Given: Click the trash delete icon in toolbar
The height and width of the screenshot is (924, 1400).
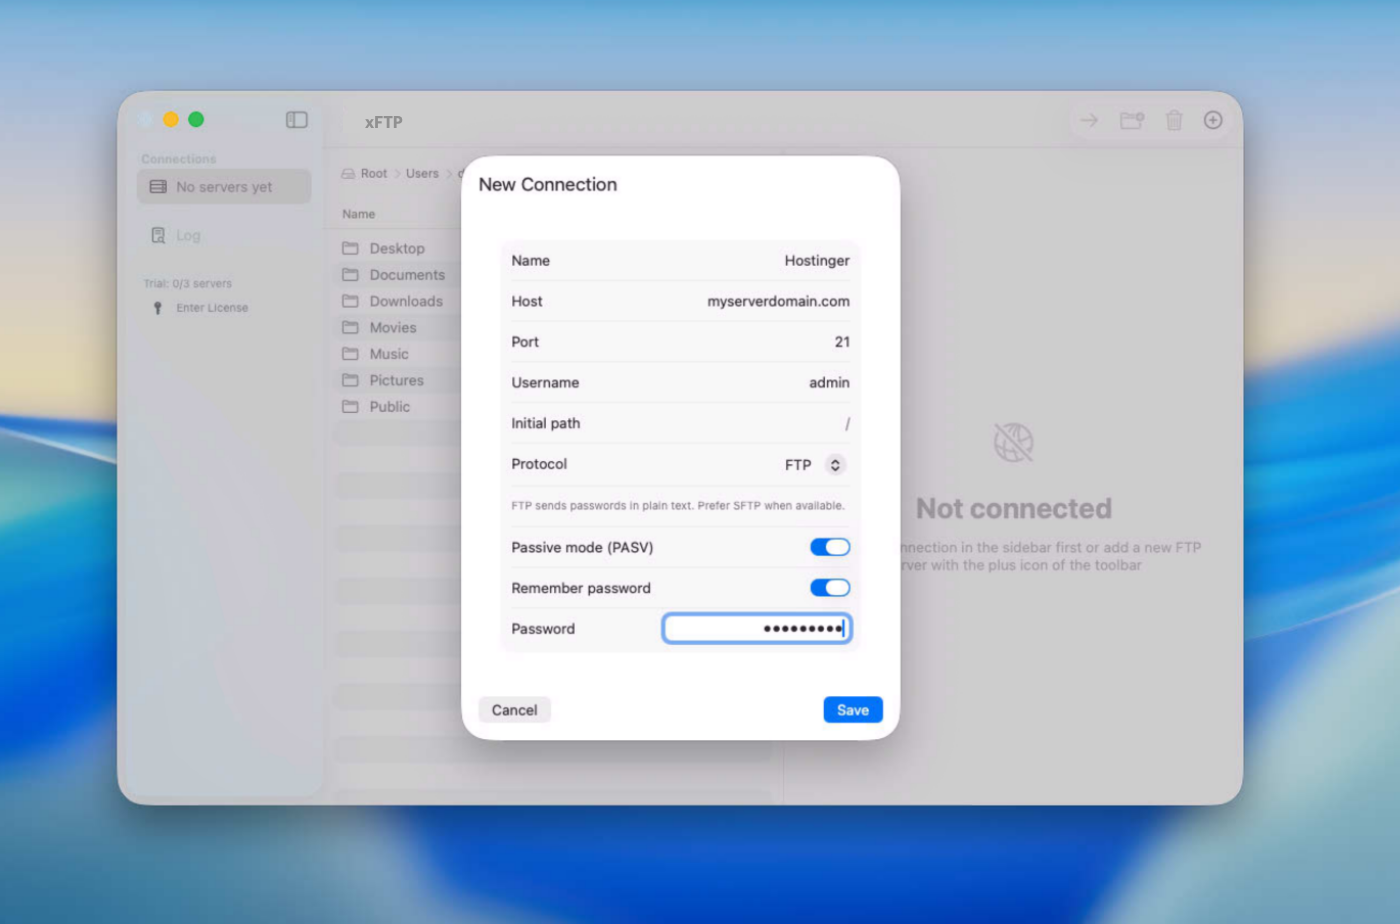Looking at the screenshot, I should click(x=1173, y=121).
